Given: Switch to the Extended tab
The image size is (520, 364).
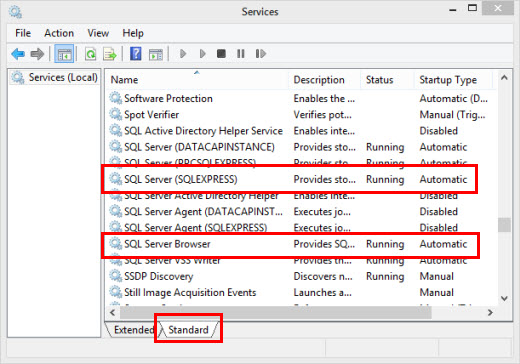Looking at the screenshot, I should (133, 330).
